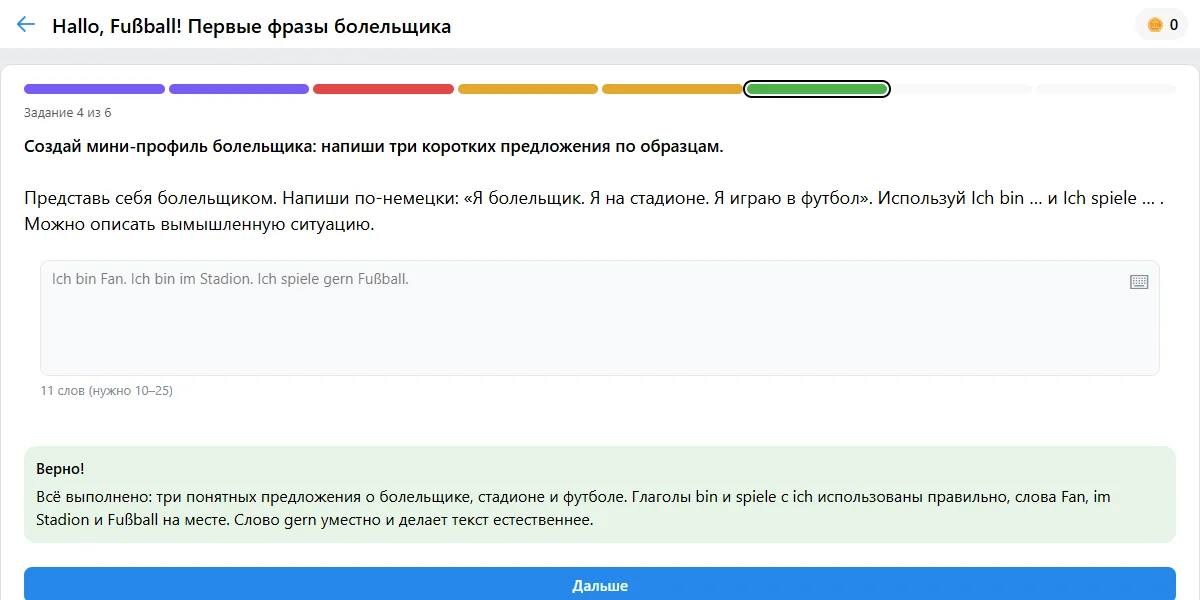Image resolution: width=1200 pixels, height=600 pixels.
Task: Click the bold task instruction Создай мини-профиль болельщика
Action: point(373,147)
